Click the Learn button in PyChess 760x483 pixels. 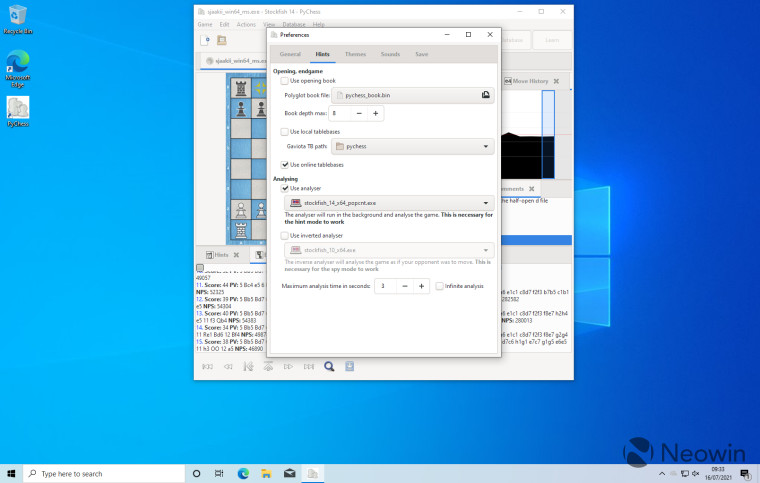[x=552, y=40]
